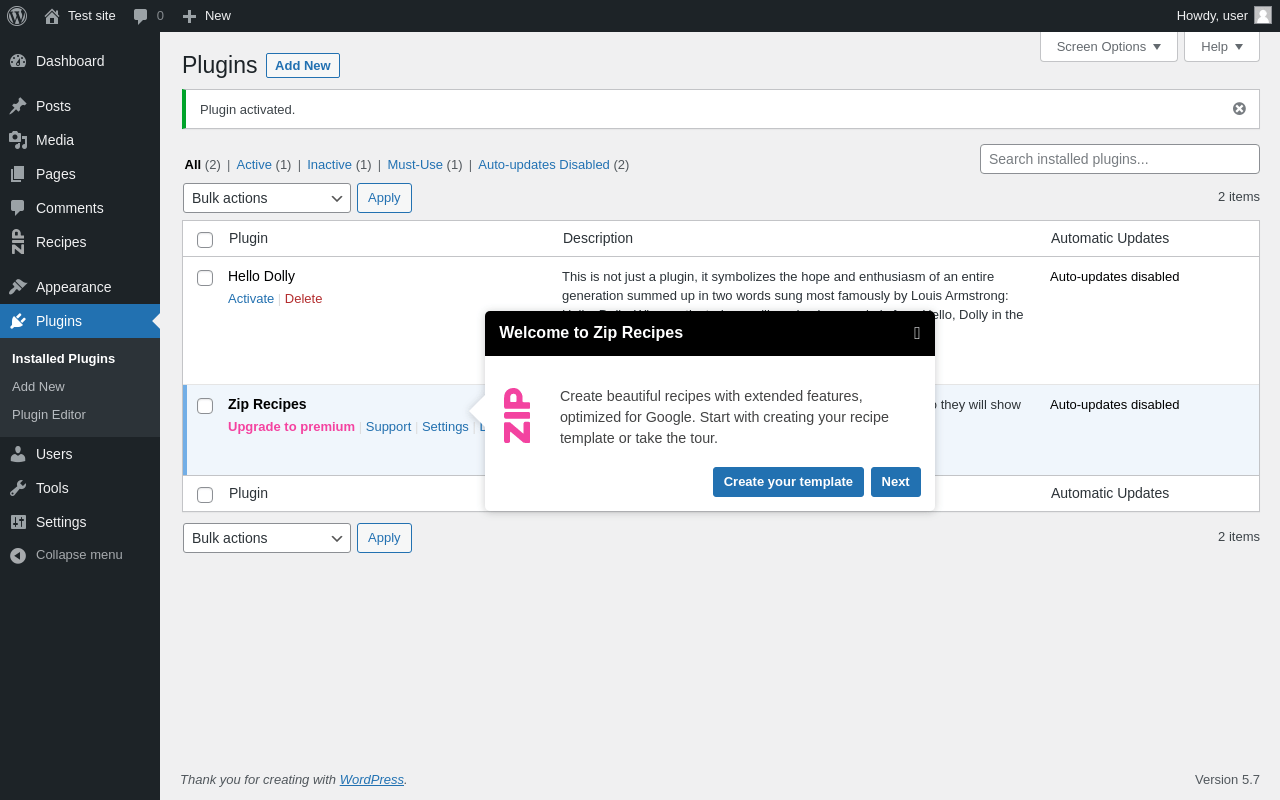Click the Users icon in sidebar
Viewport: 1280px width, 800px height.
[x=18, y=454]
